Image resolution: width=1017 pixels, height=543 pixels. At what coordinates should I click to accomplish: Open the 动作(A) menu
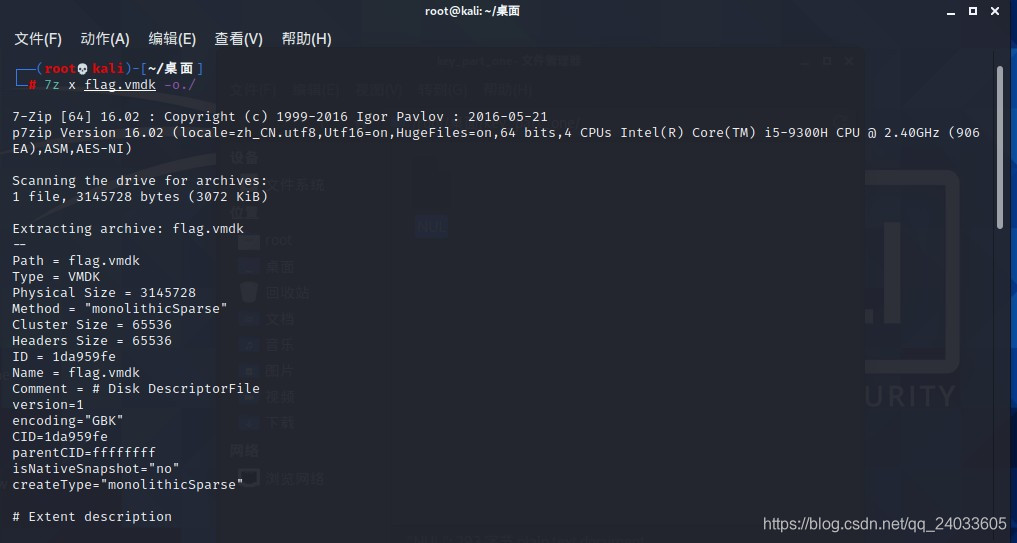[x=105, y=39]
